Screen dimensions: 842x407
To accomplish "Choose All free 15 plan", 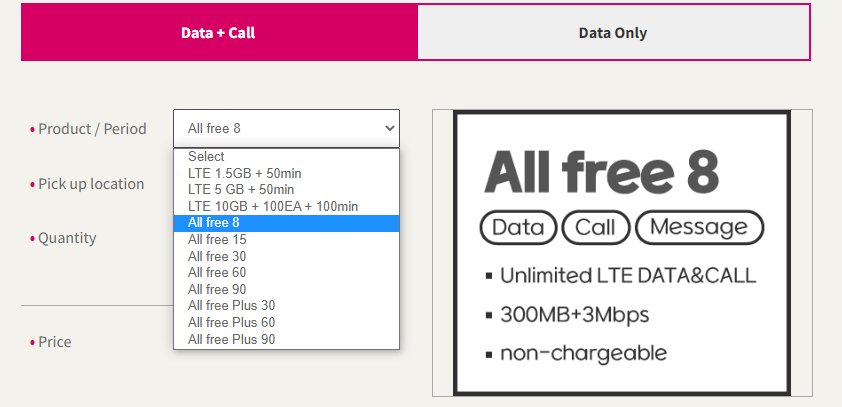I will click(217, 240).
